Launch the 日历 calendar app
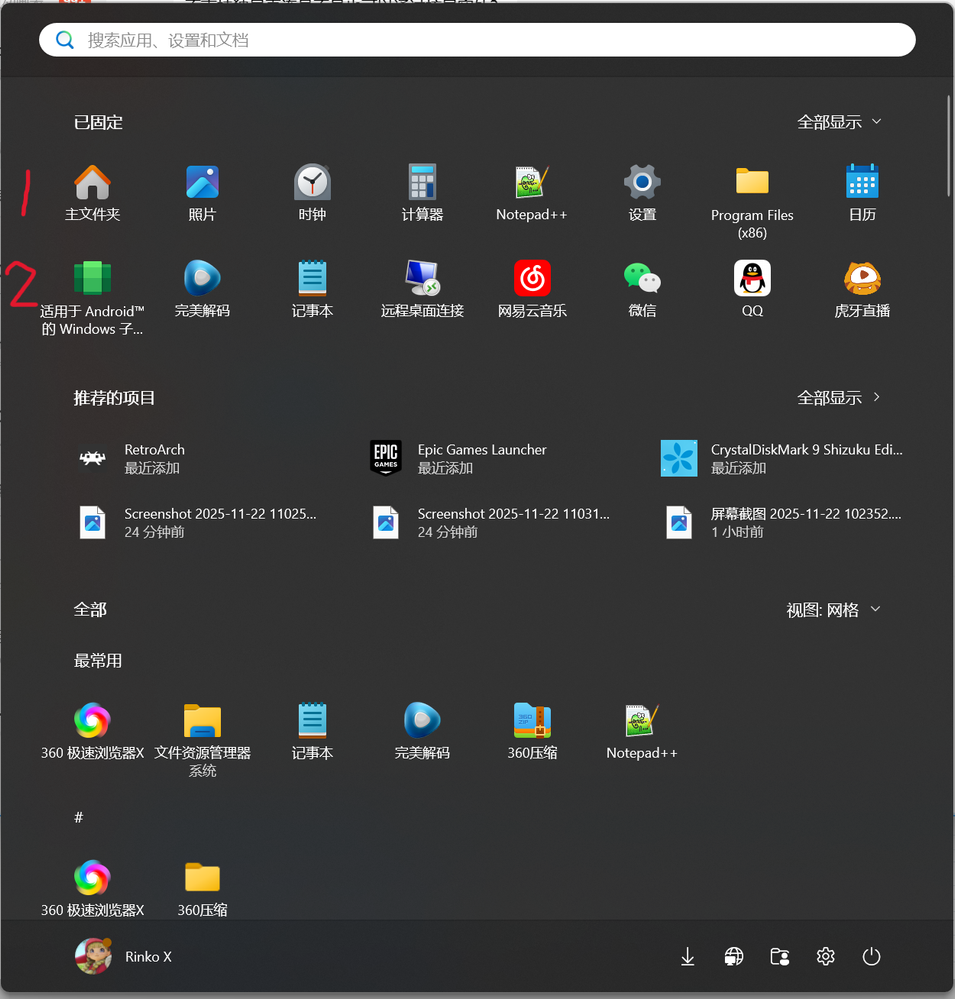 tap(862, 193)
